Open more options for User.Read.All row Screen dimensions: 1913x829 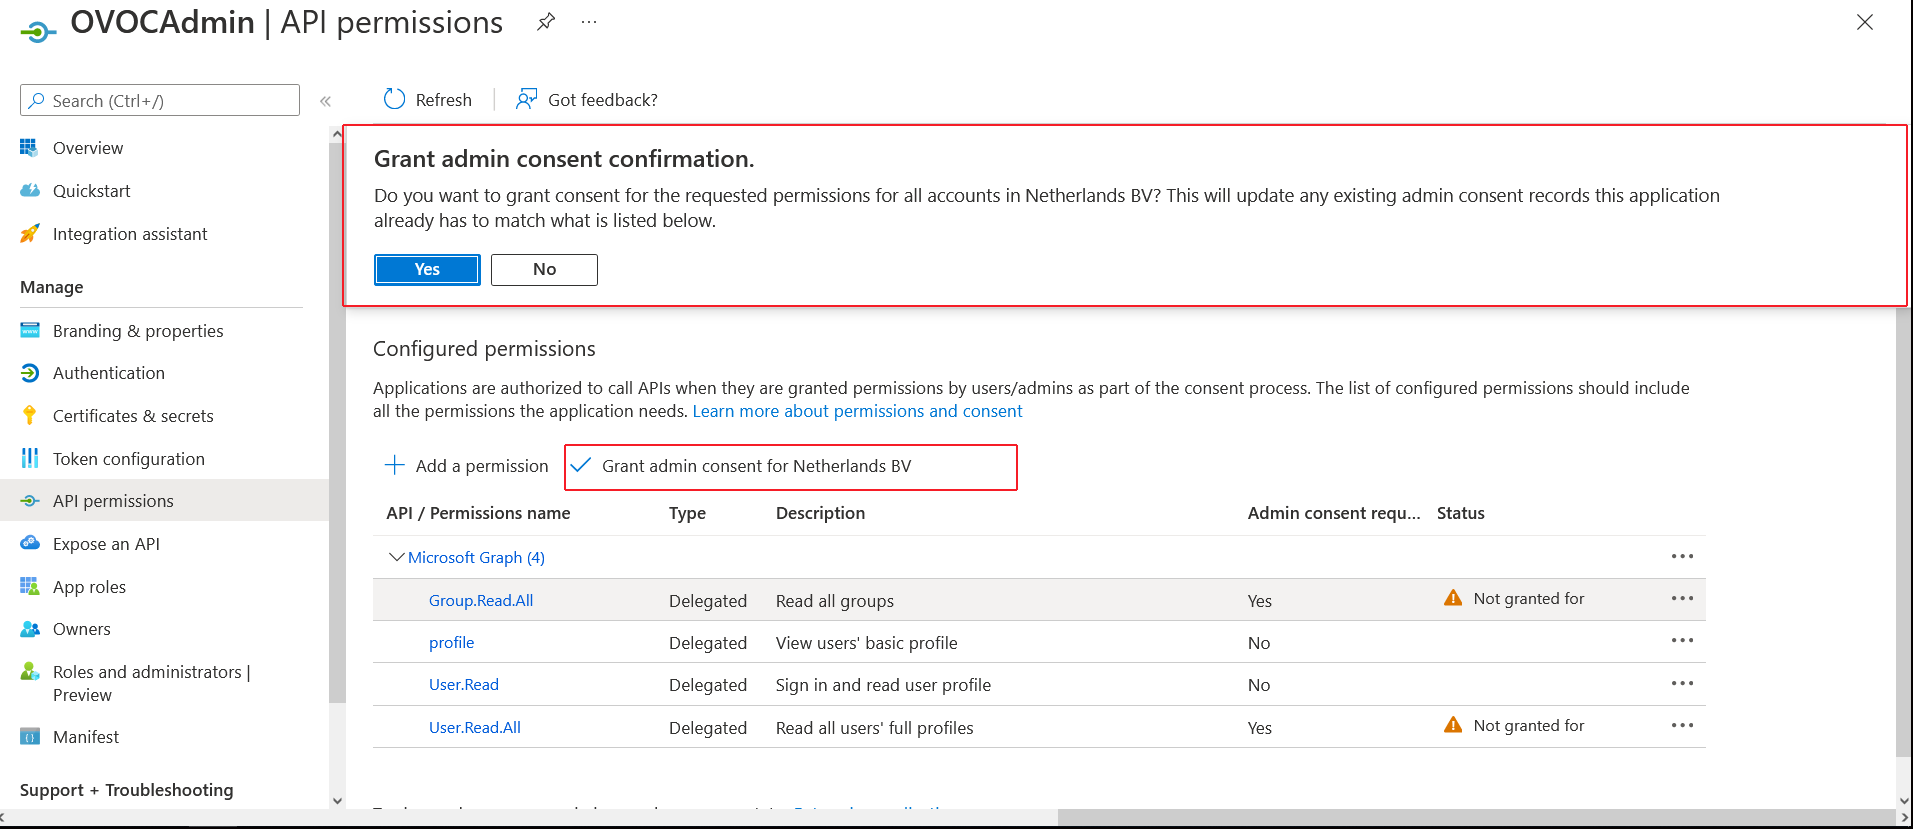pyautogui.click(x=1682, y=726)
